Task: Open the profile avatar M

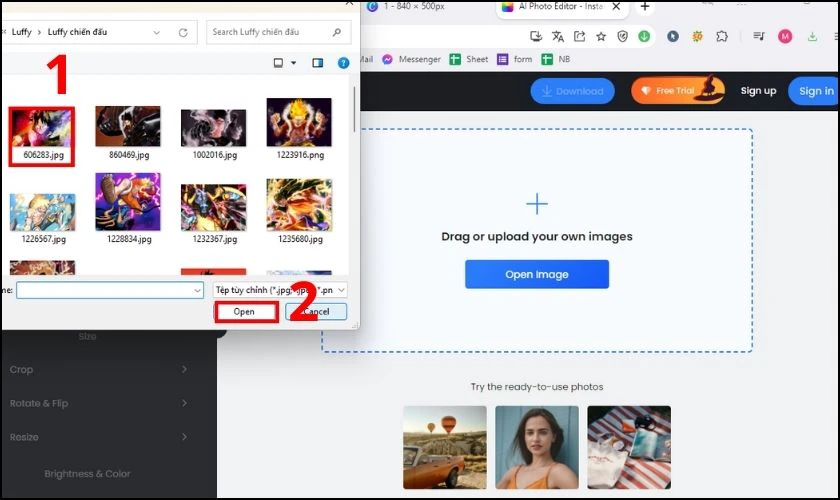Action: click(785, 36)
